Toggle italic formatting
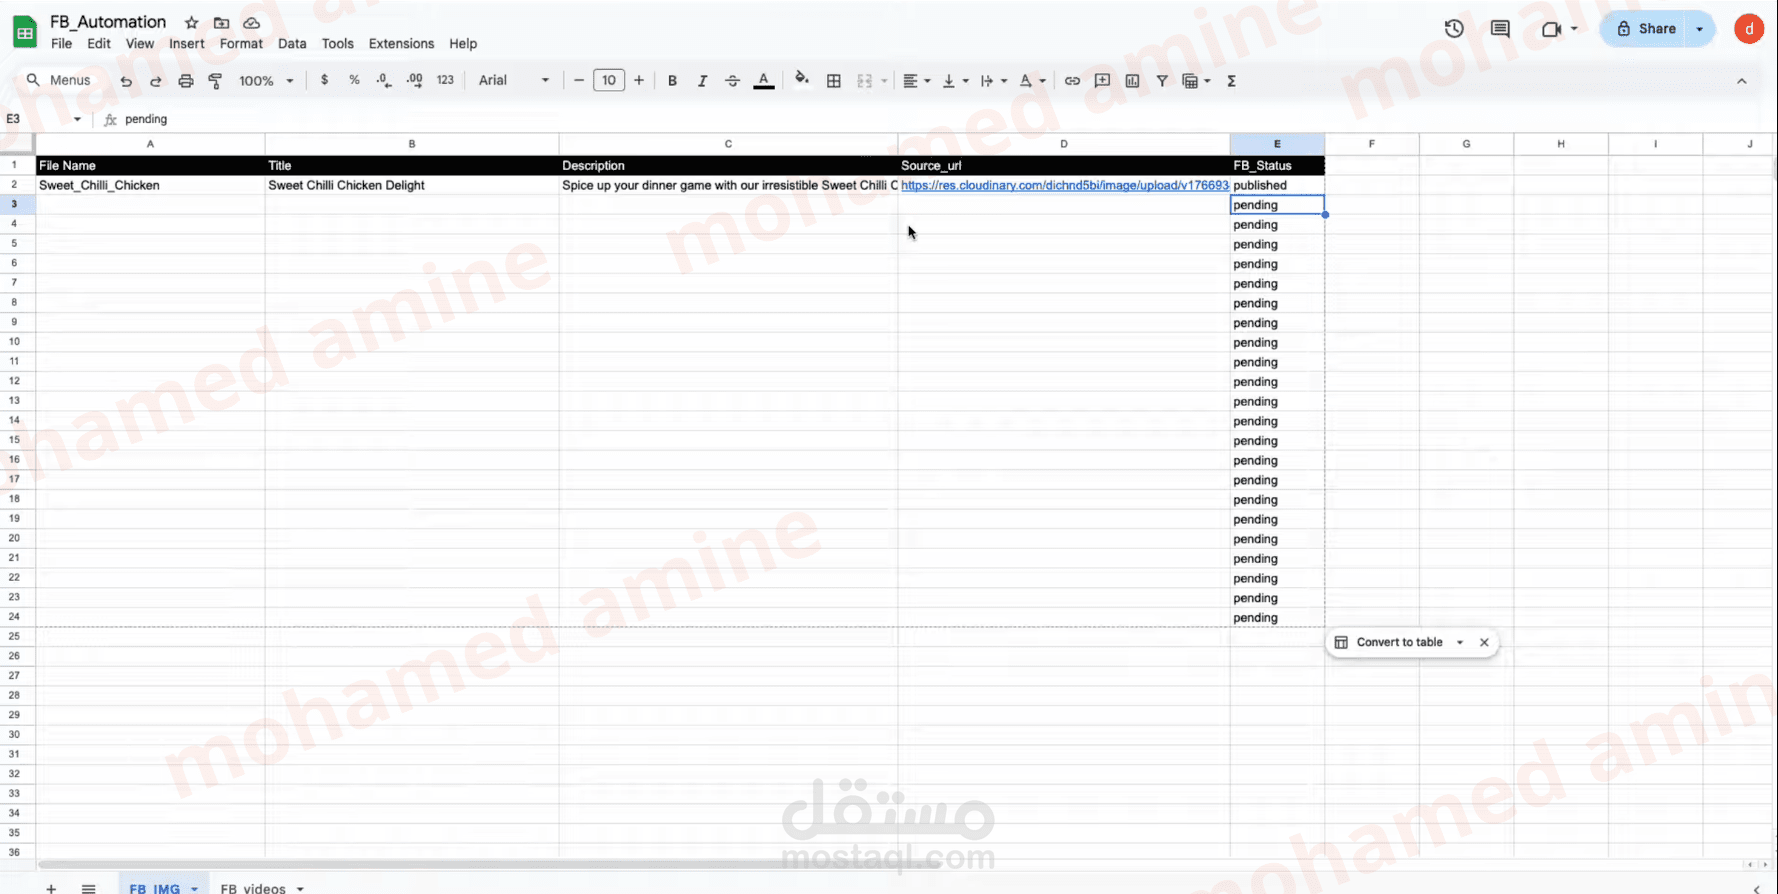The image size is (1778, 894). [x=702, y=81]
